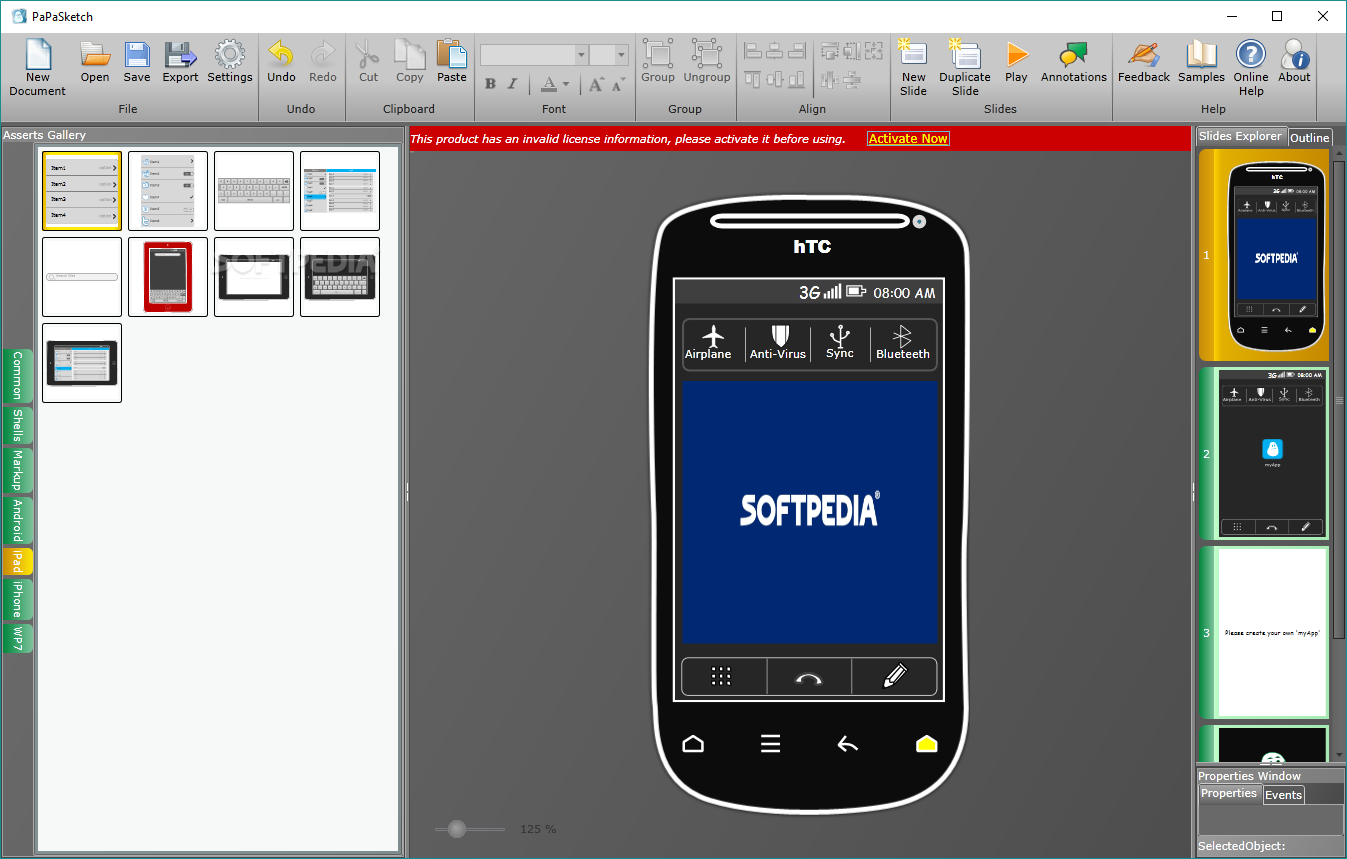
Task: Send Feedback
Action: (x=1144, y=62)
